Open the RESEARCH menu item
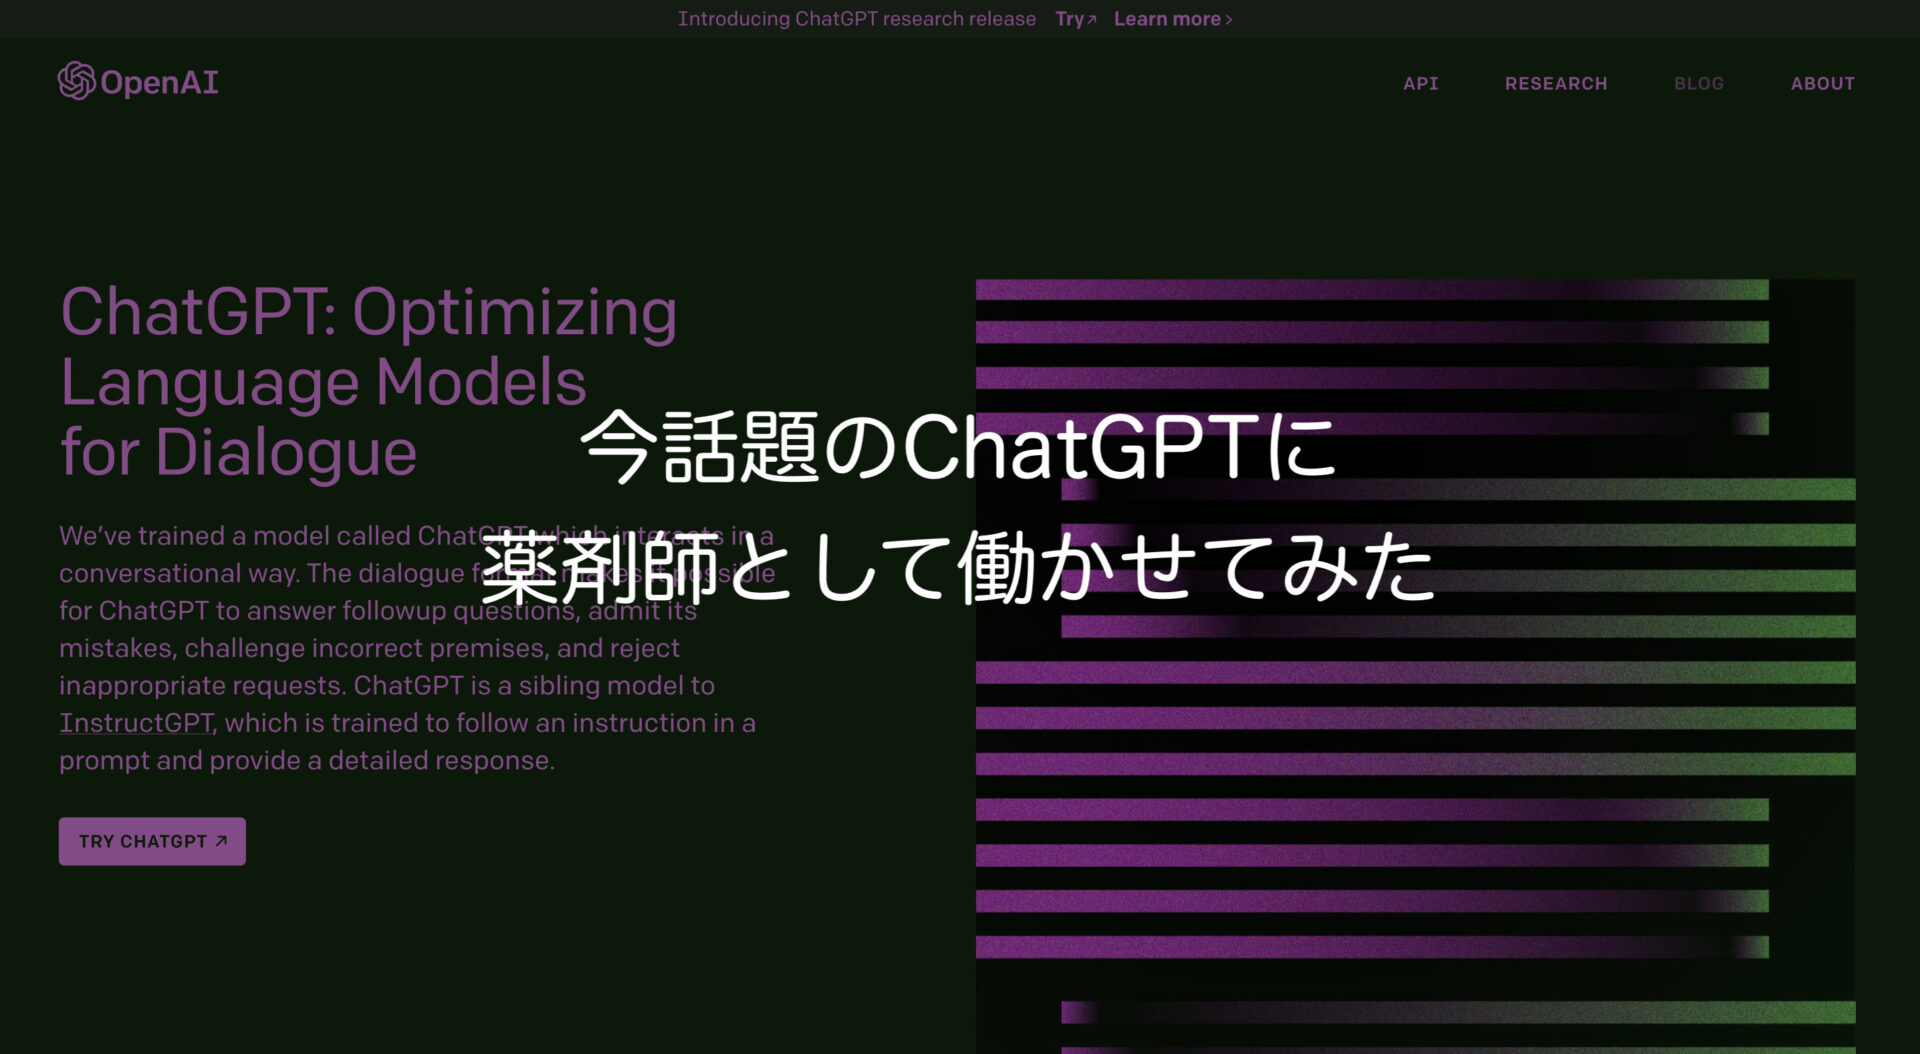The height and width of the screenshot is (1054, 1920). pos(1556,84)
